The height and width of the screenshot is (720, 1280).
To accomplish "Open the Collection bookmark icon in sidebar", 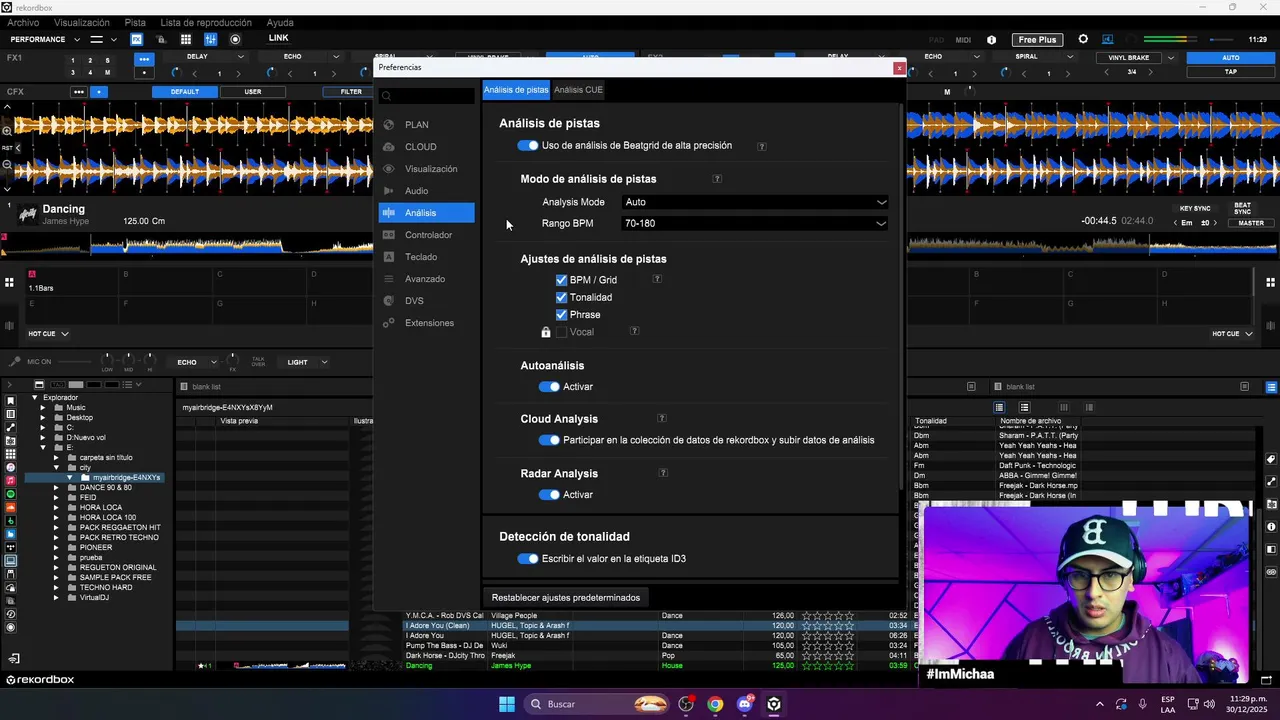I will pyautogui.click(x=11, y=401).
